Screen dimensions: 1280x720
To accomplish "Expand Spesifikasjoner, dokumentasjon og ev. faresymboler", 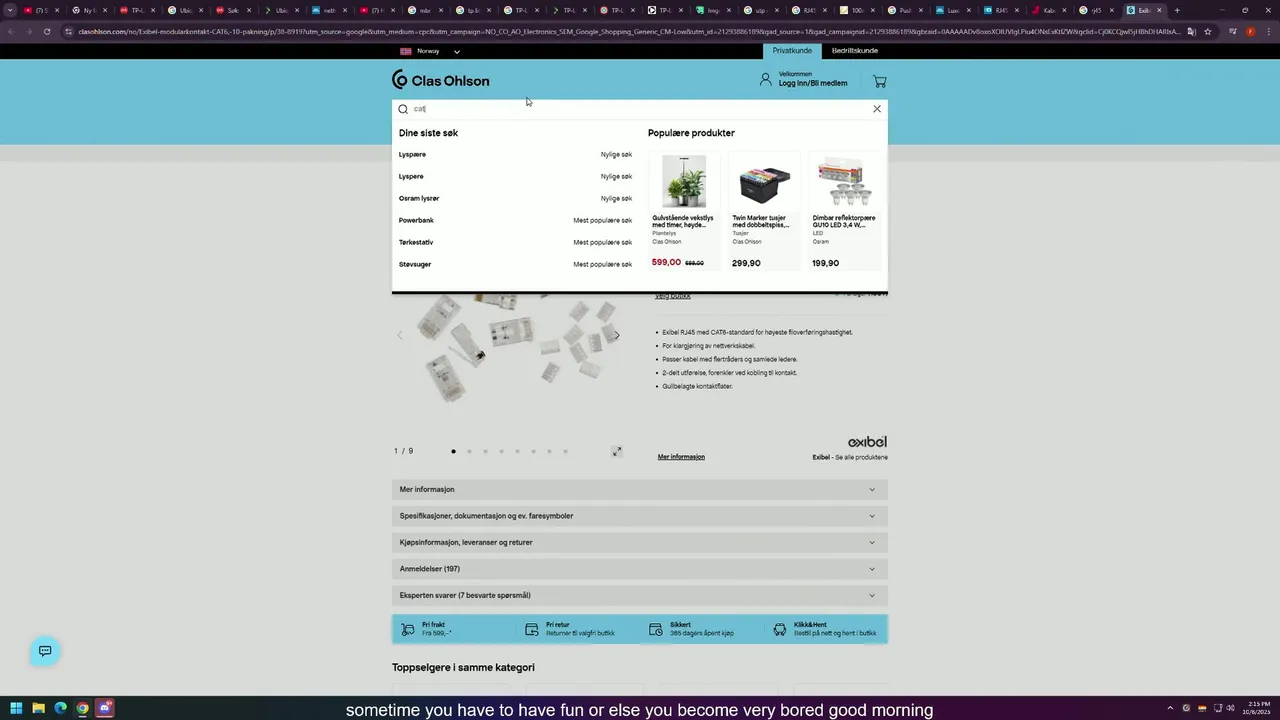I will [640, 516].
